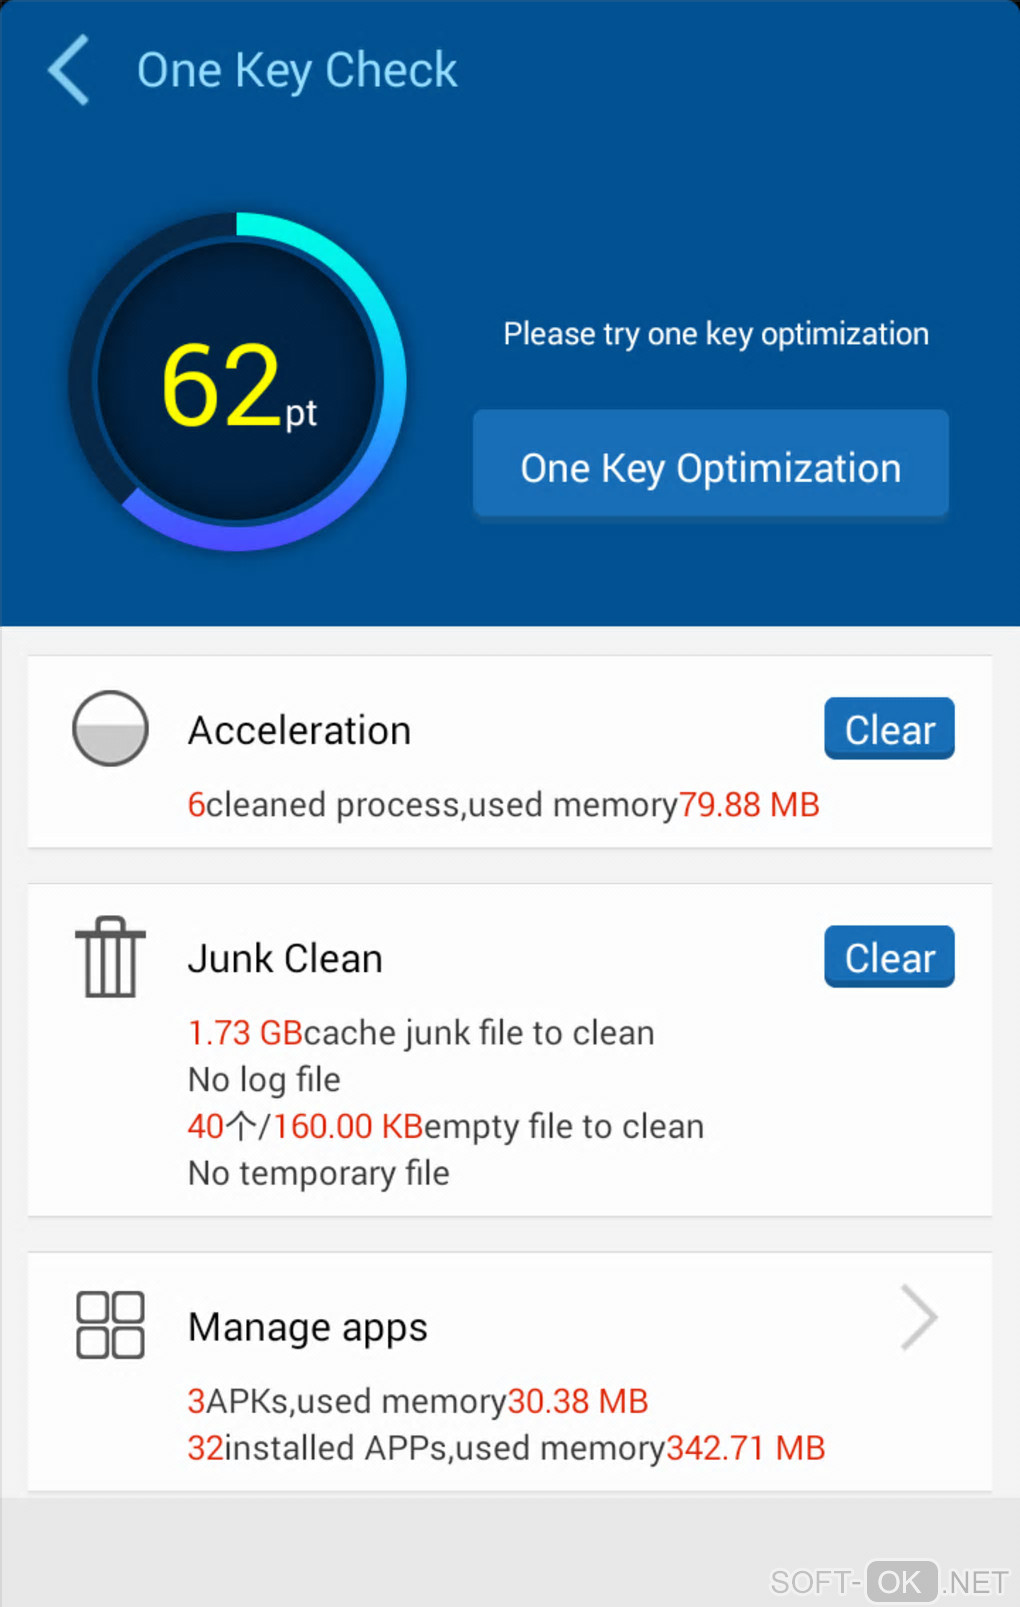This screenshot has height=1607, width=1020.
Task: Tap the 32 installed APPs memory line
Action: (x=506, y=1448)
